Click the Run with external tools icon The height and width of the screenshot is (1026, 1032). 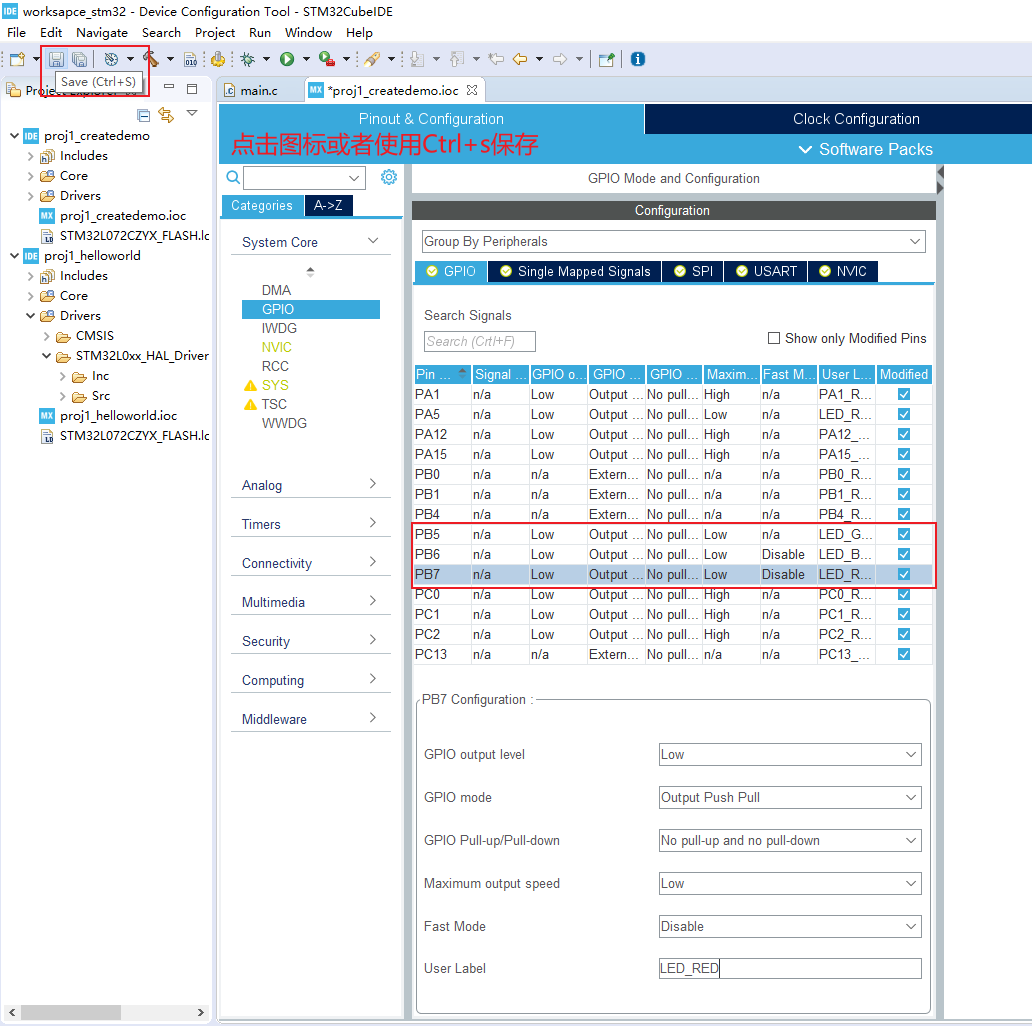coord(326,59)
